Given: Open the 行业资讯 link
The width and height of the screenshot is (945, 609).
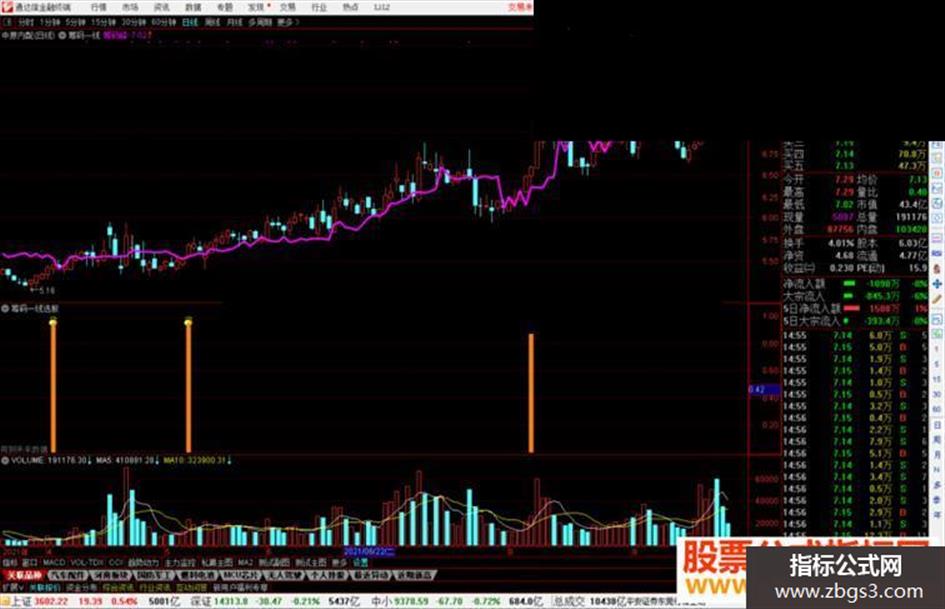Looking at the screenshot, I should (x=155, y=587).
